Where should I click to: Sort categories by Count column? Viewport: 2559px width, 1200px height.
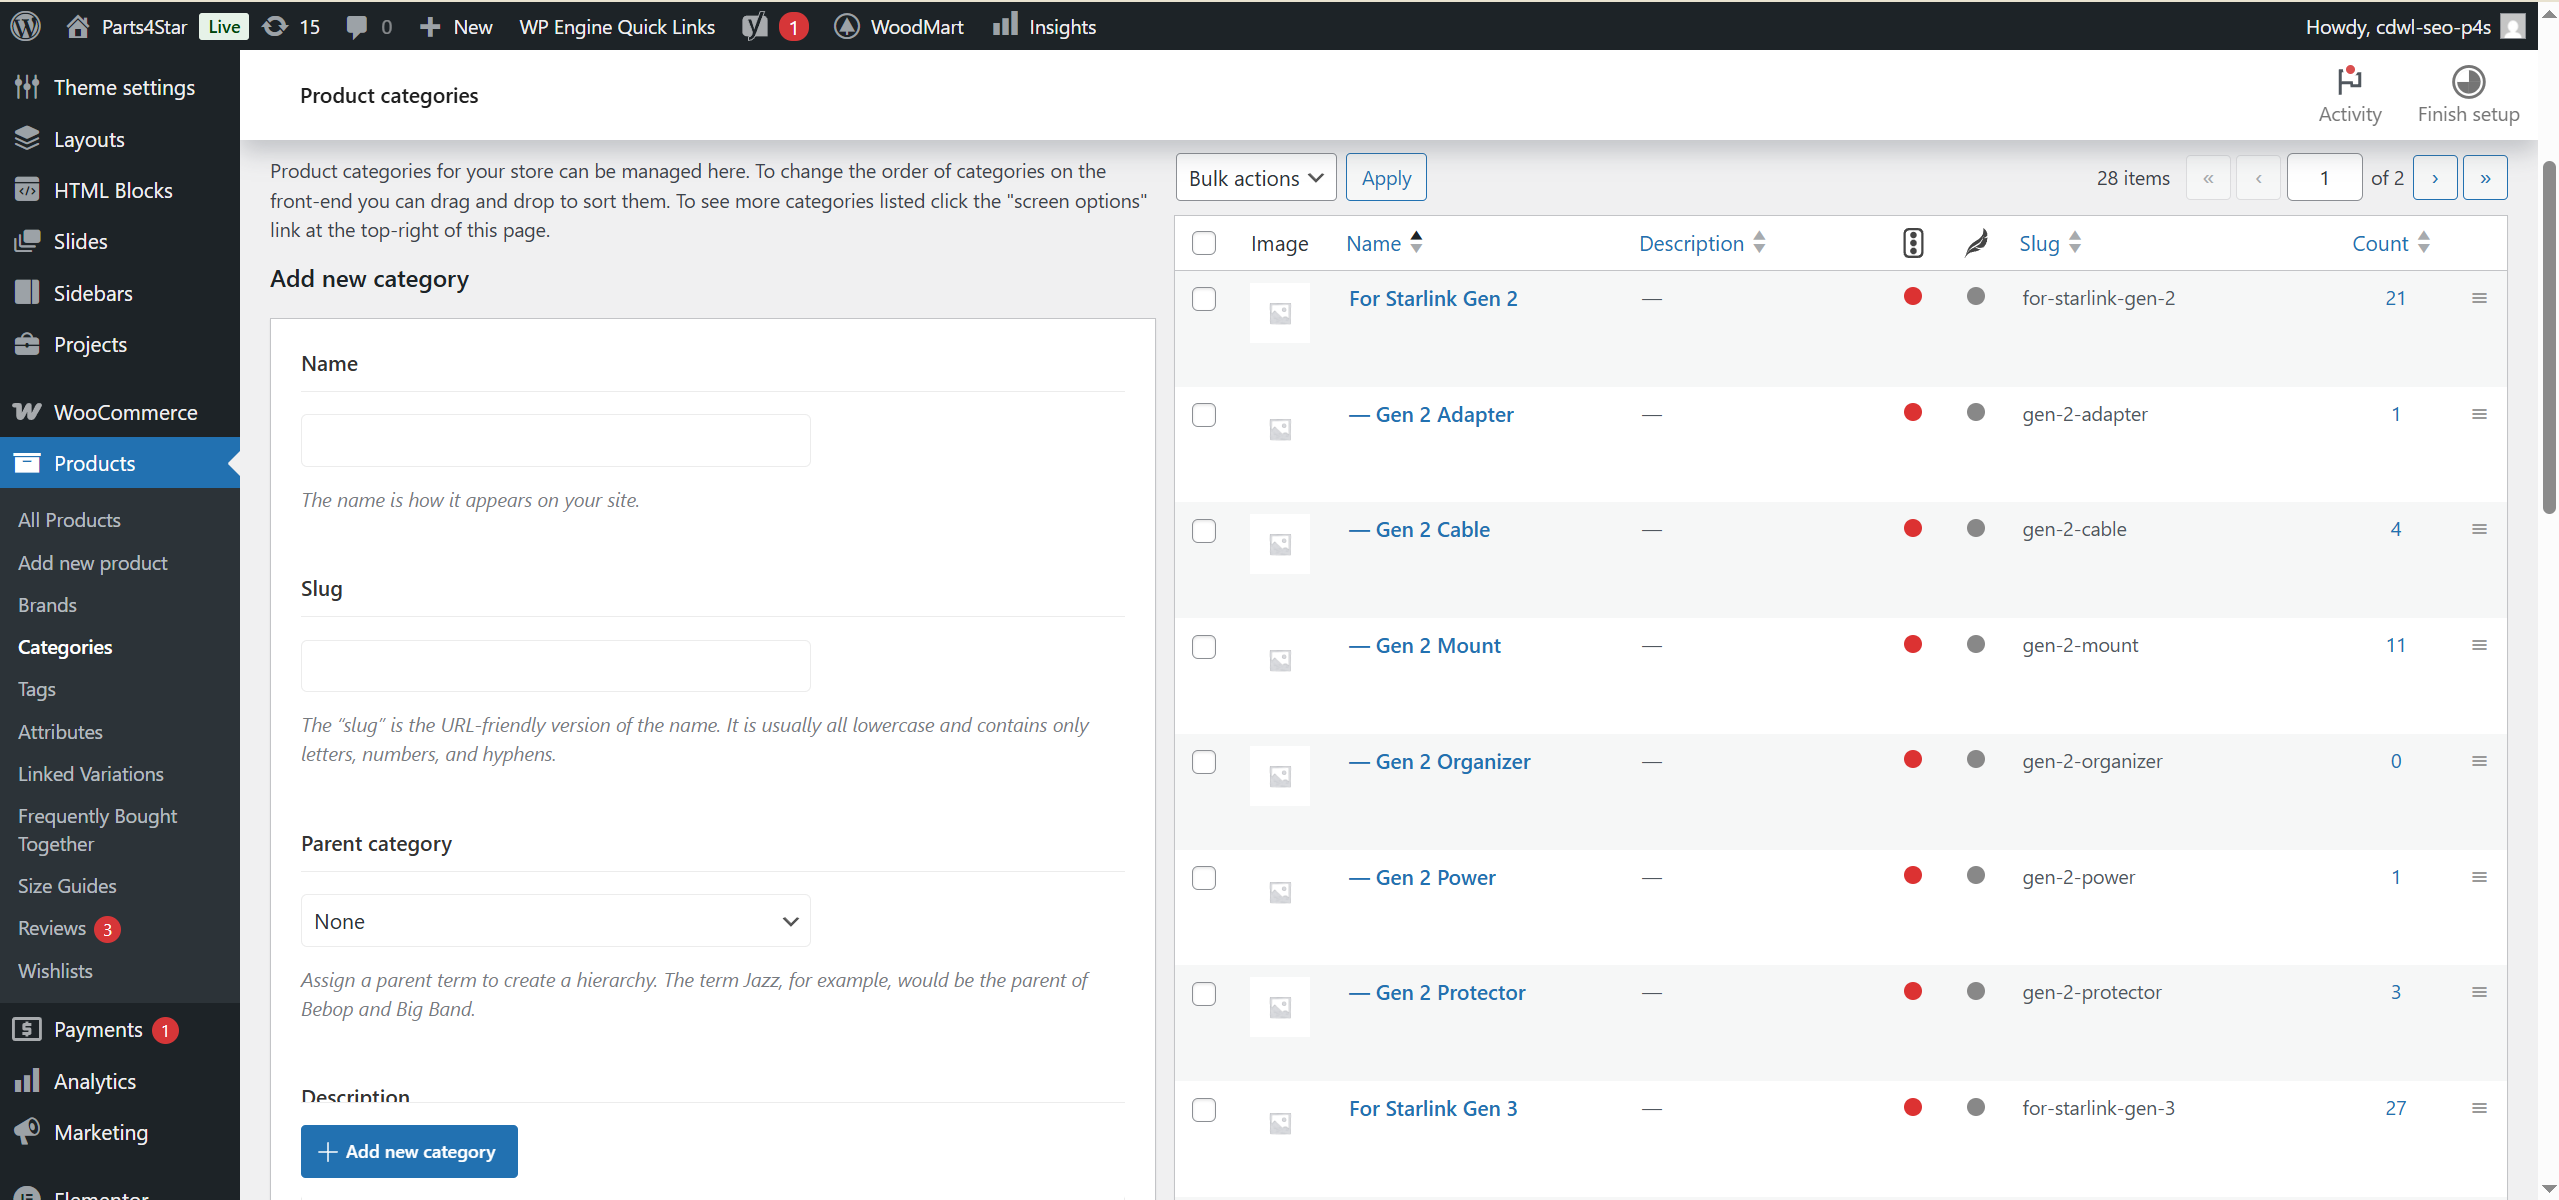pyautogui.click(x=2380, y=243)
